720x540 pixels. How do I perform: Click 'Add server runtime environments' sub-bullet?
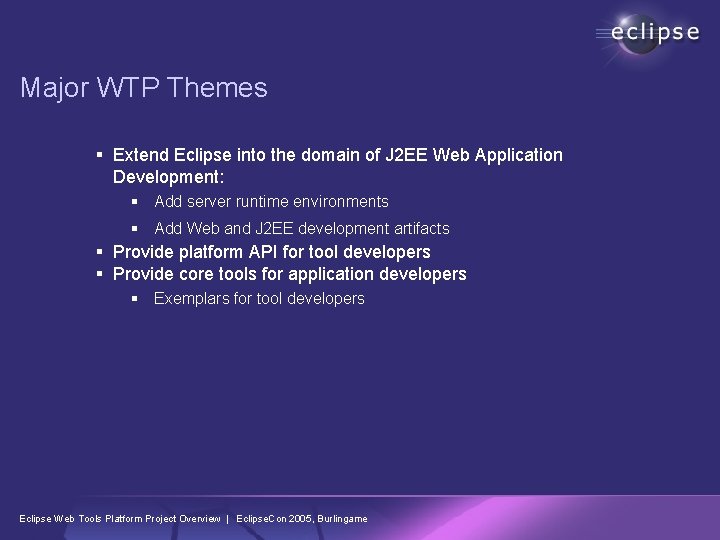pyautogui.click(x=271, y=201)
